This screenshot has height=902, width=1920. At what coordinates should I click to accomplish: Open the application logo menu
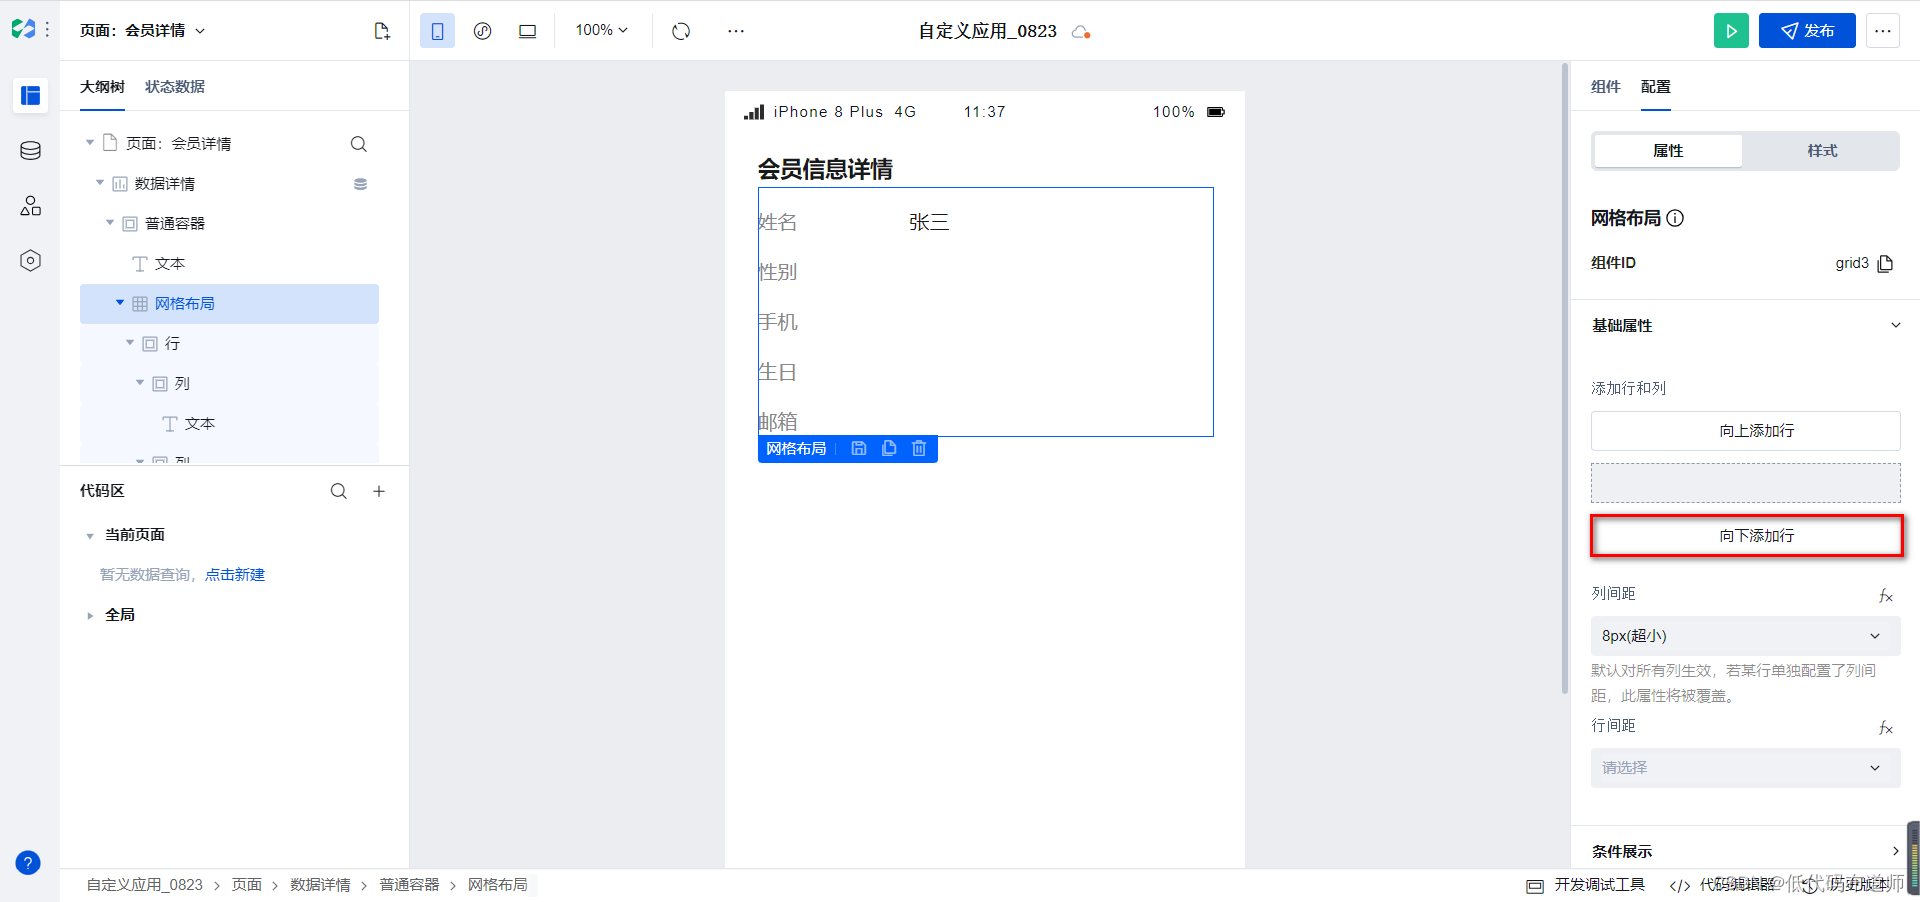(x=23, y=30)
